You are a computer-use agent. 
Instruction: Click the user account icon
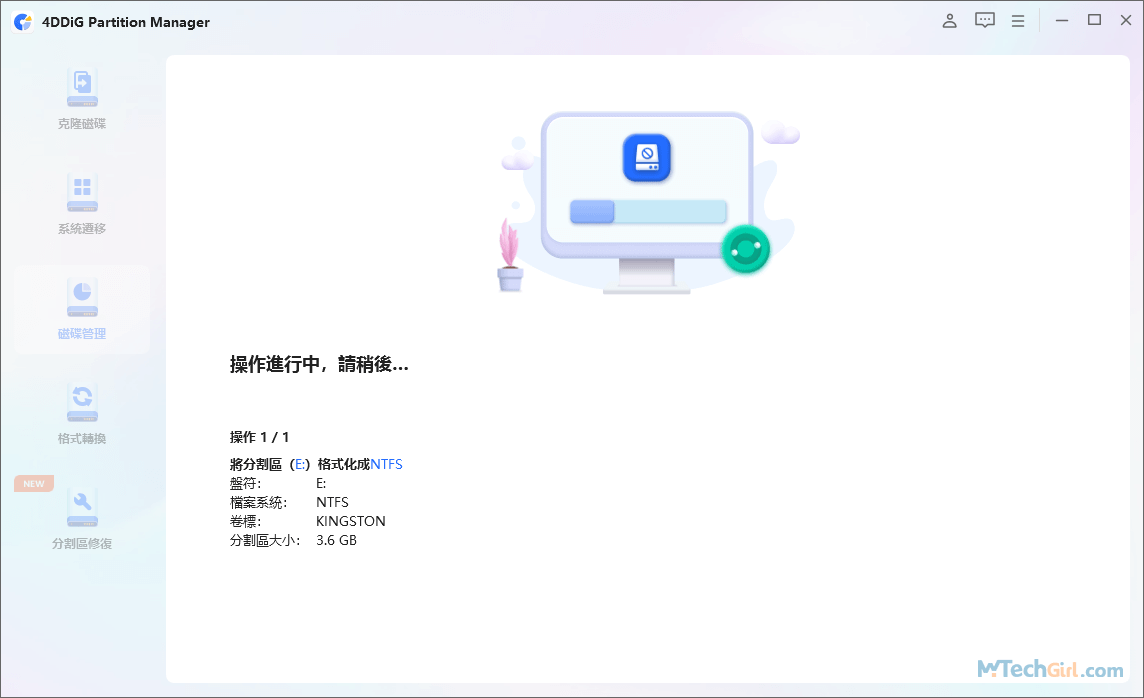coord(949,20)
